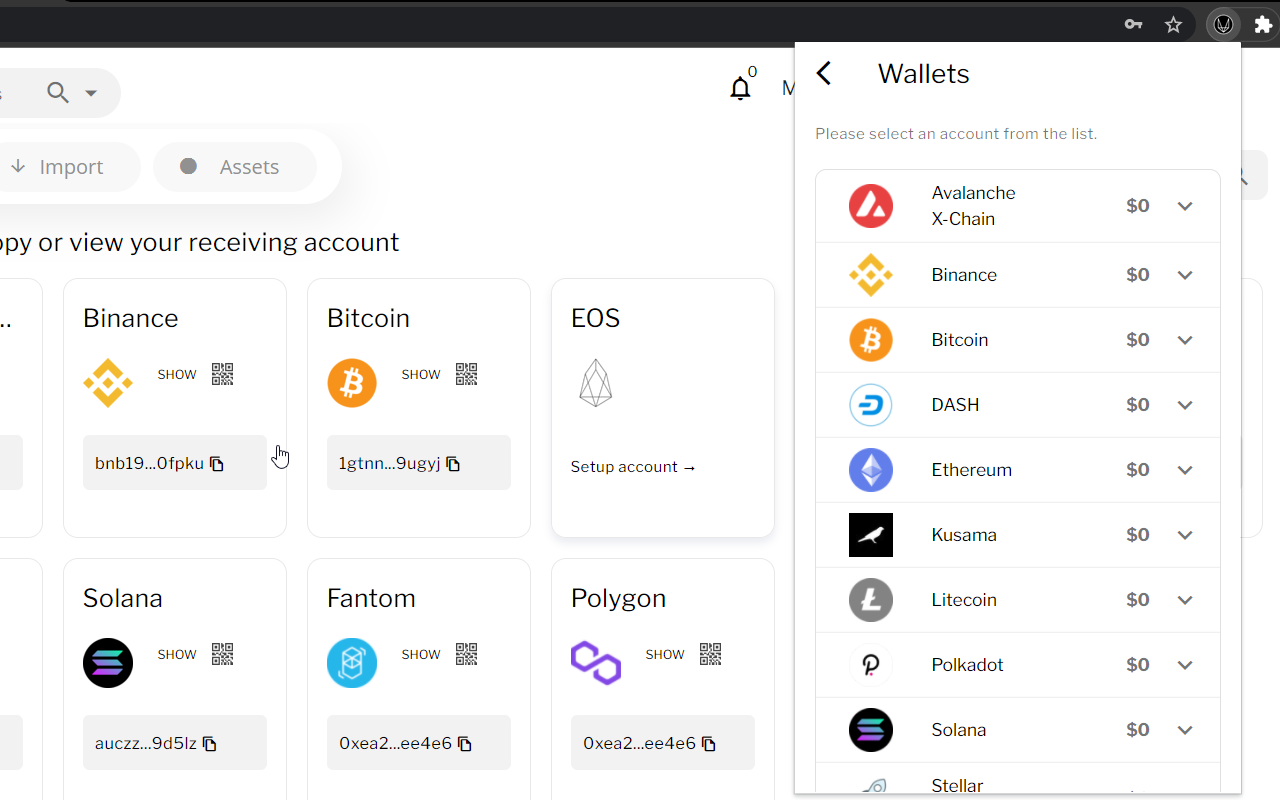Click the Kusama icon in the wallets list

[871, 535]
